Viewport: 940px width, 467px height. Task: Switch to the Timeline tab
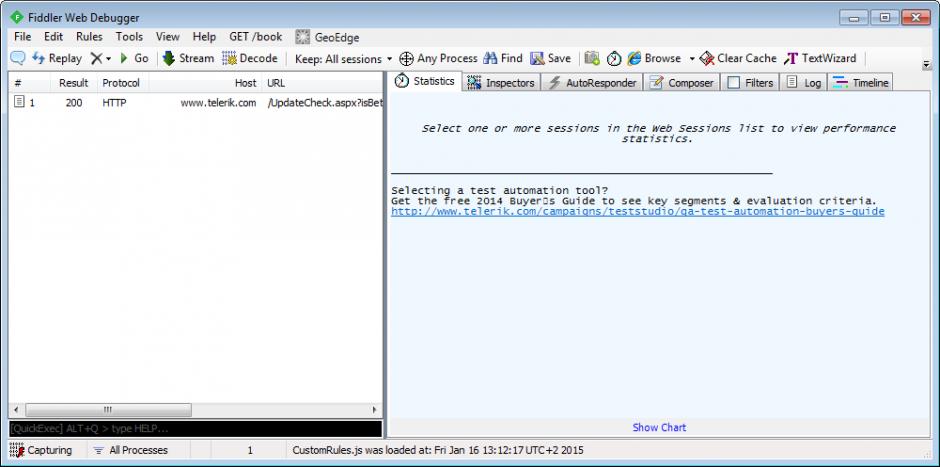pos(860,83)
